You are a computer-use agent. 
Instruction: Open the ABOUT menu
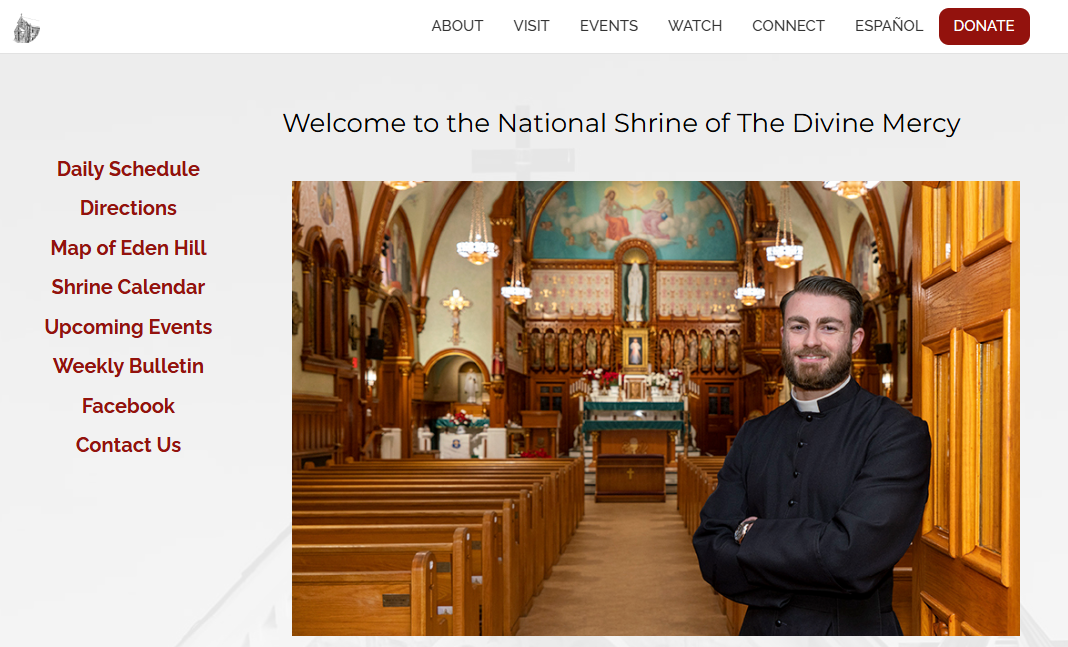coord(457,26)
